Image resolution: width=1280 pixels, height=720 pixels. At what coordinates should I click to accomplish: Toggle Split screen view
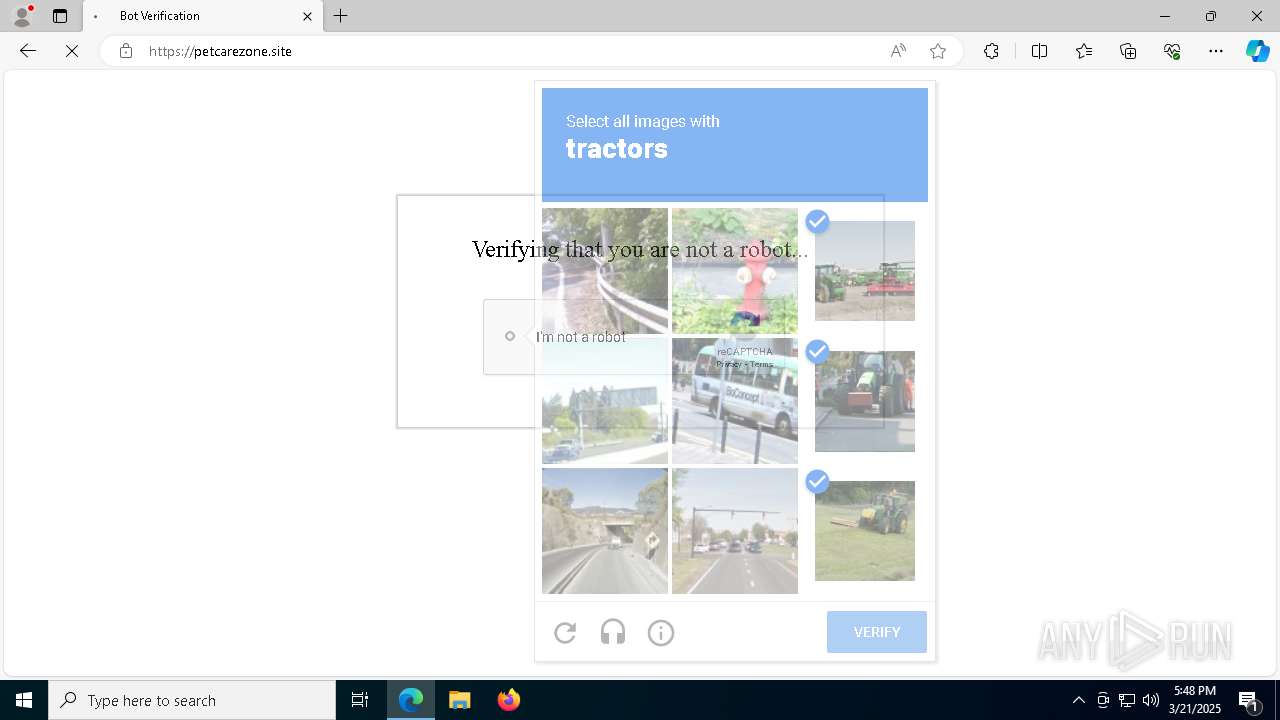point(1039,51)
